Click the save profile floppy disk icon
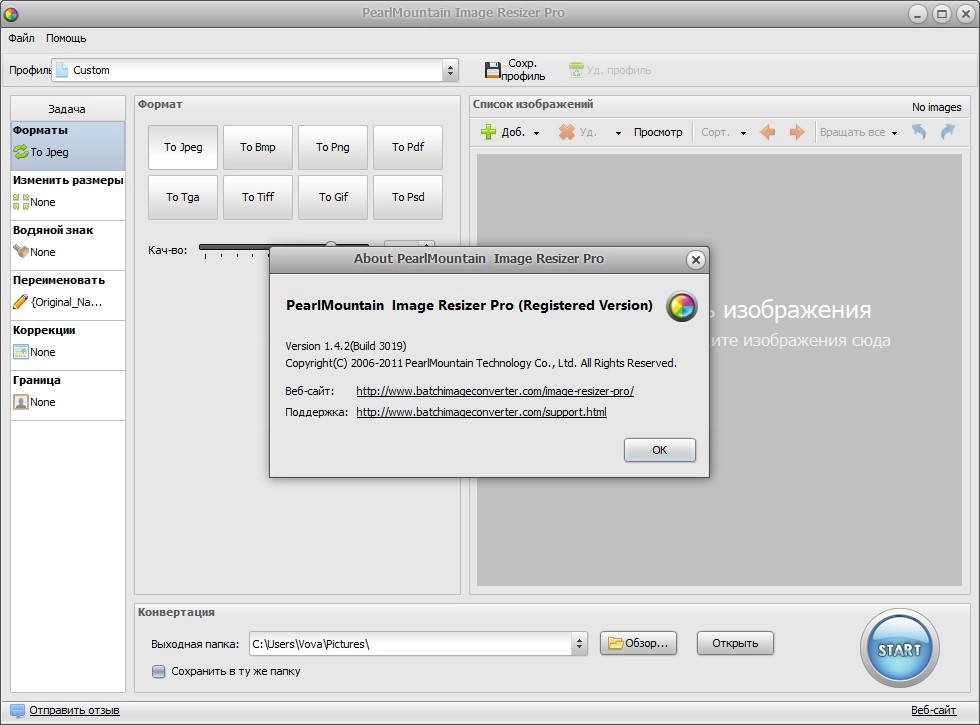 pos(492,70)
